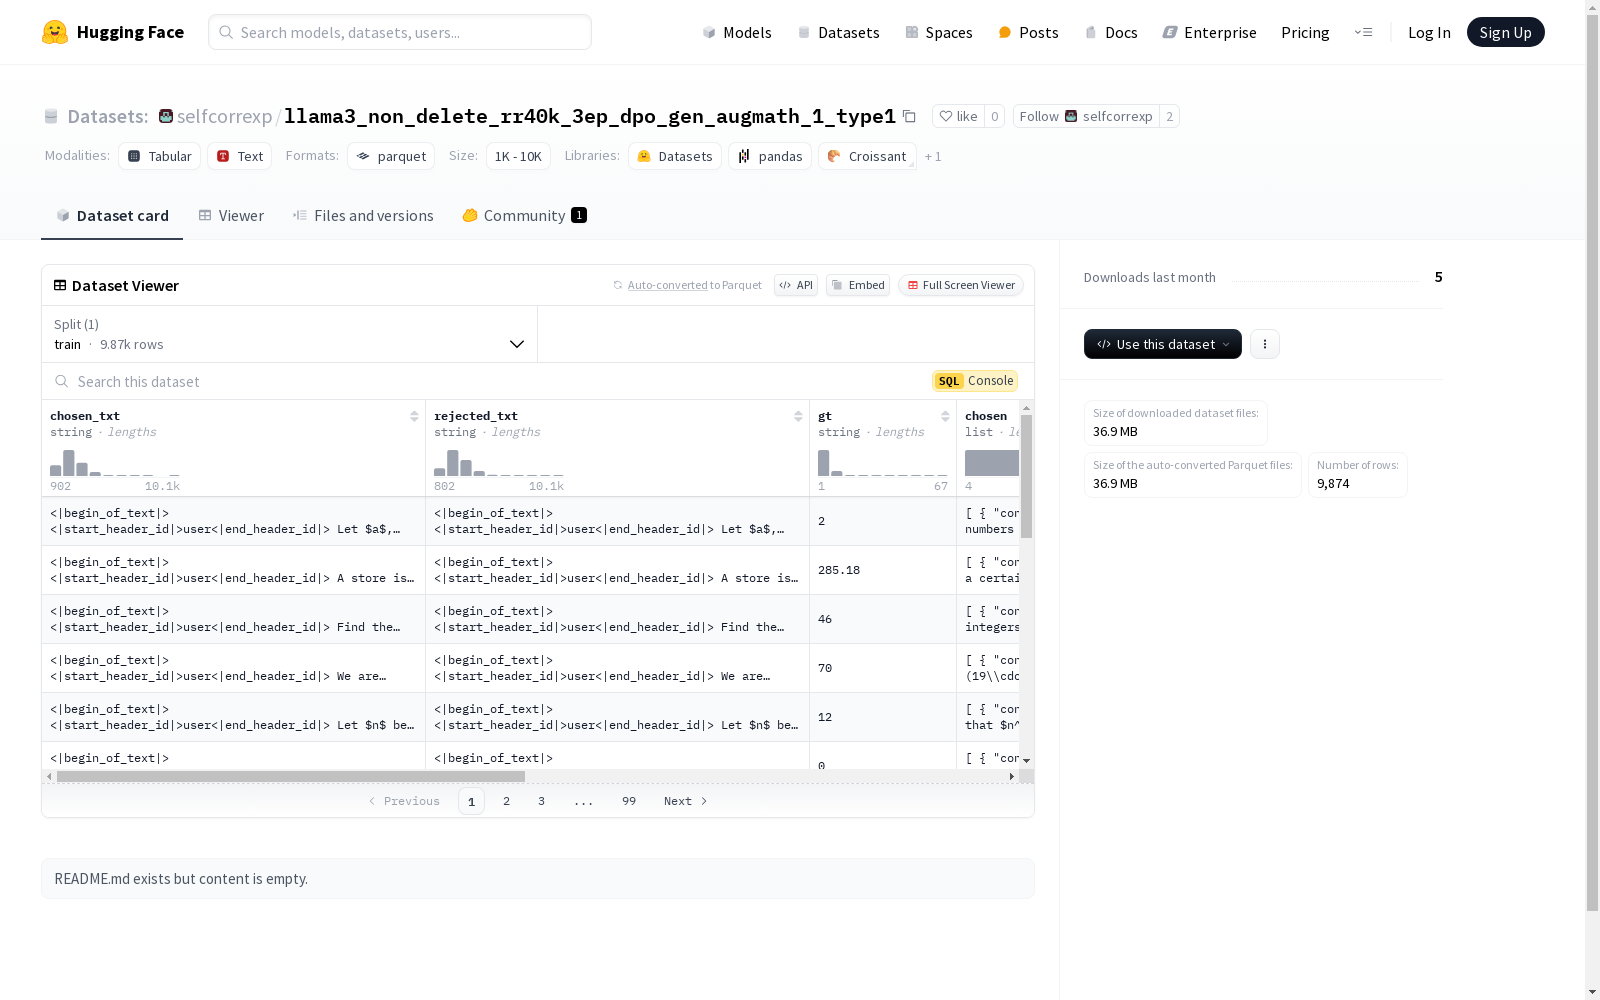The image size is (1600, 1000).
Task: Select the 1K - 10K size tag
Action: click(x=518, y=156)
